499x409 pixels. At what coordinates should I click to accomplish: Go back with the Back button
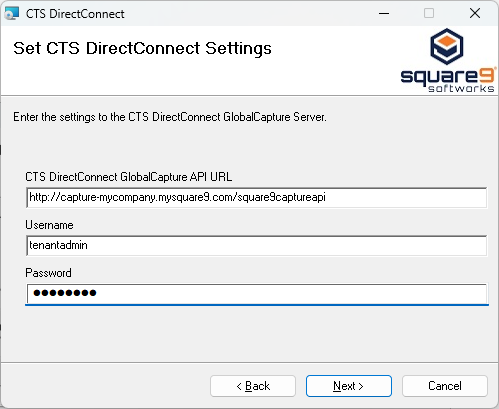click(x=253, y=386)
